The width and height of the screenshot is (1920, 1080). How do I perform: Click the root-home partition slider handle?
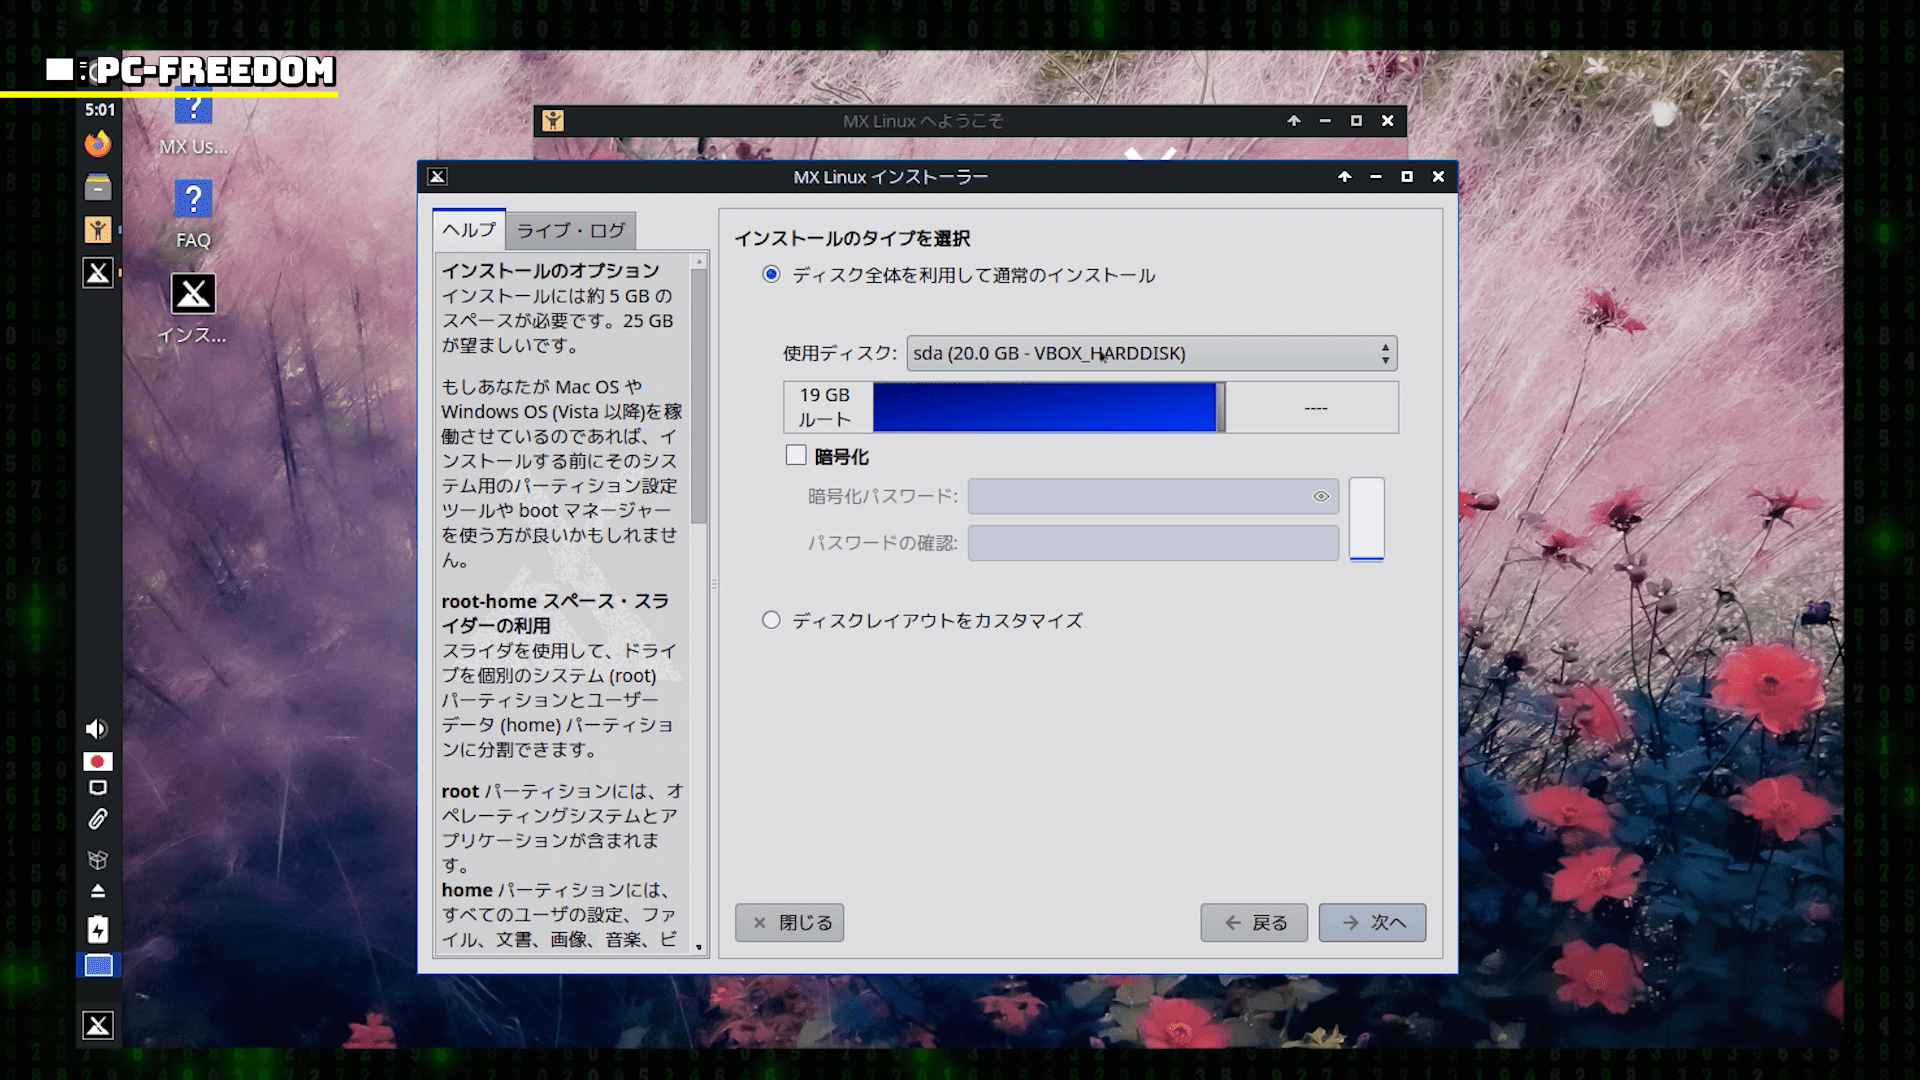click(x=1221, y=408)
